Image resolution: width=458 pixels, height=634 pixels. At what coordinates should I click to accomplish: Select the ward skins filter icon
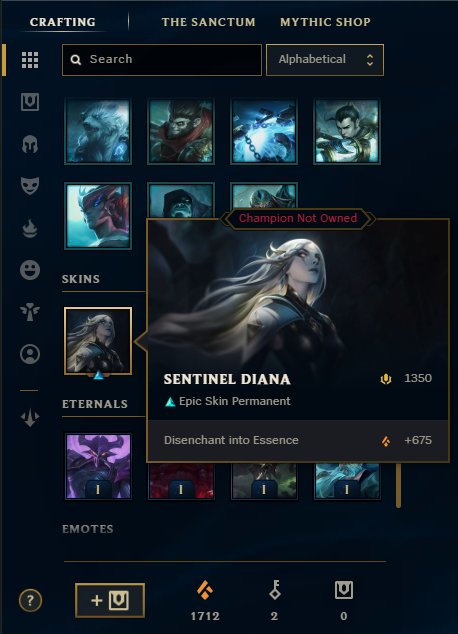tap(30, 312)
